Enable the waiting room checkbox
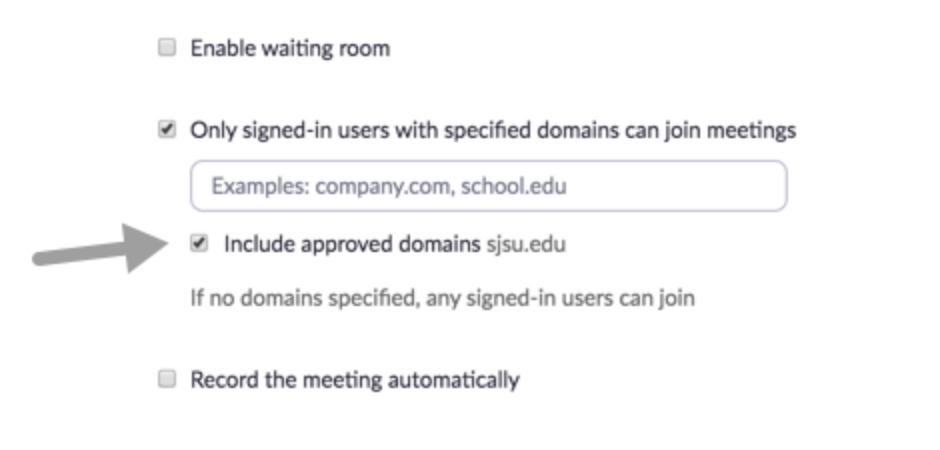 coord(167,48)
